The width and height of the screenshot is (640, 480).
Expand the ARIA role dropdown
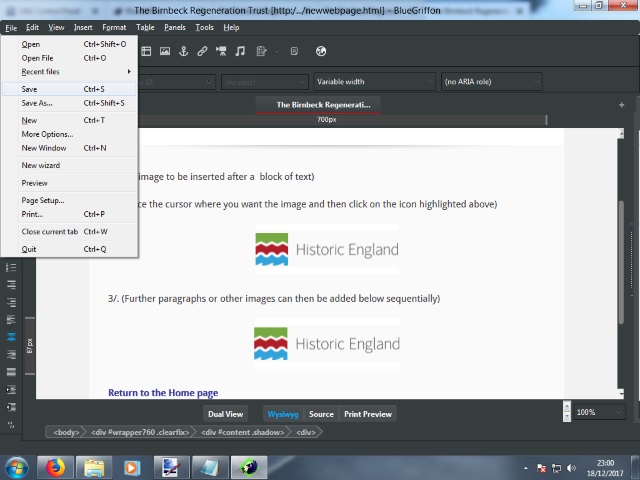pyautogui.click(x=492, y=82)
